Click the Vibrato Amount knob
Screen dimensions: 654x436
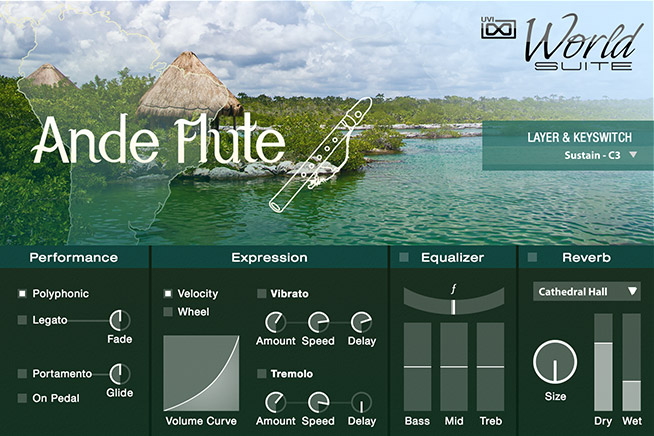pos(275,323)
